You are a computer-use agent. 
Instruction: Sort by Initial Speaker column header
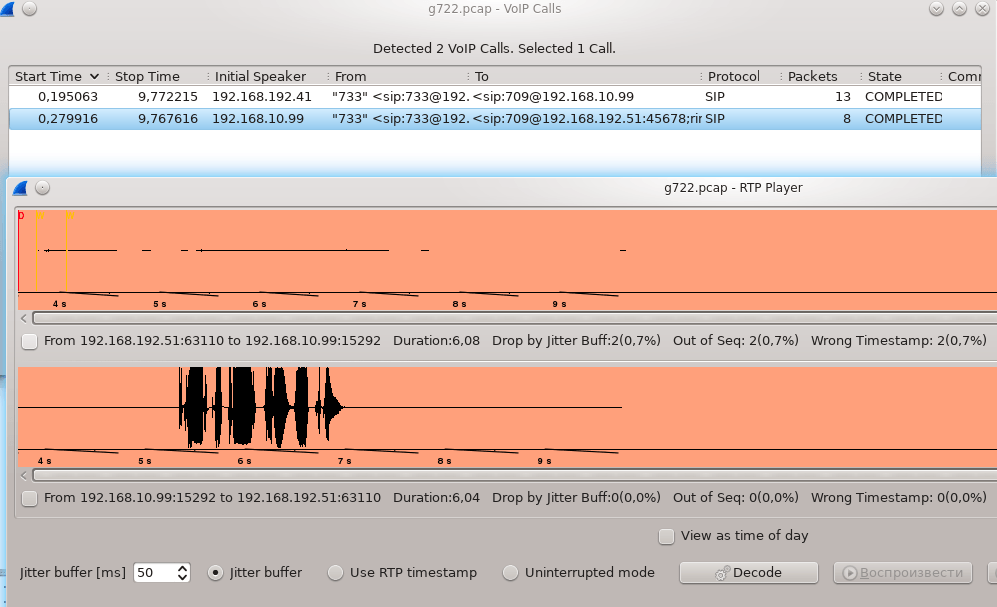point(267,76)
